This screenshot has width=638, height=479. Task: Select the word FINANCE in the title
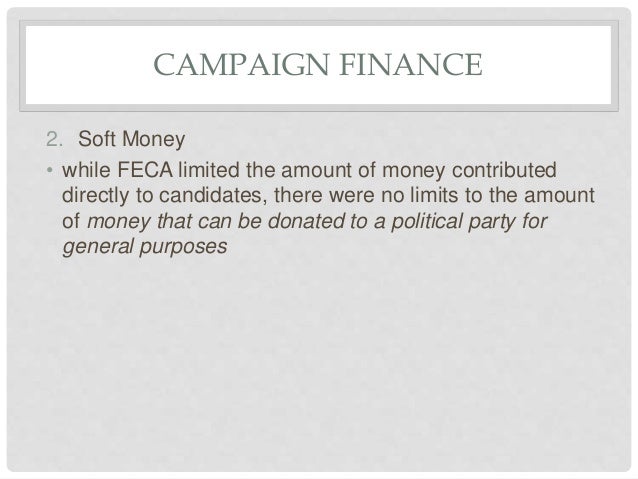pos(411,64)
